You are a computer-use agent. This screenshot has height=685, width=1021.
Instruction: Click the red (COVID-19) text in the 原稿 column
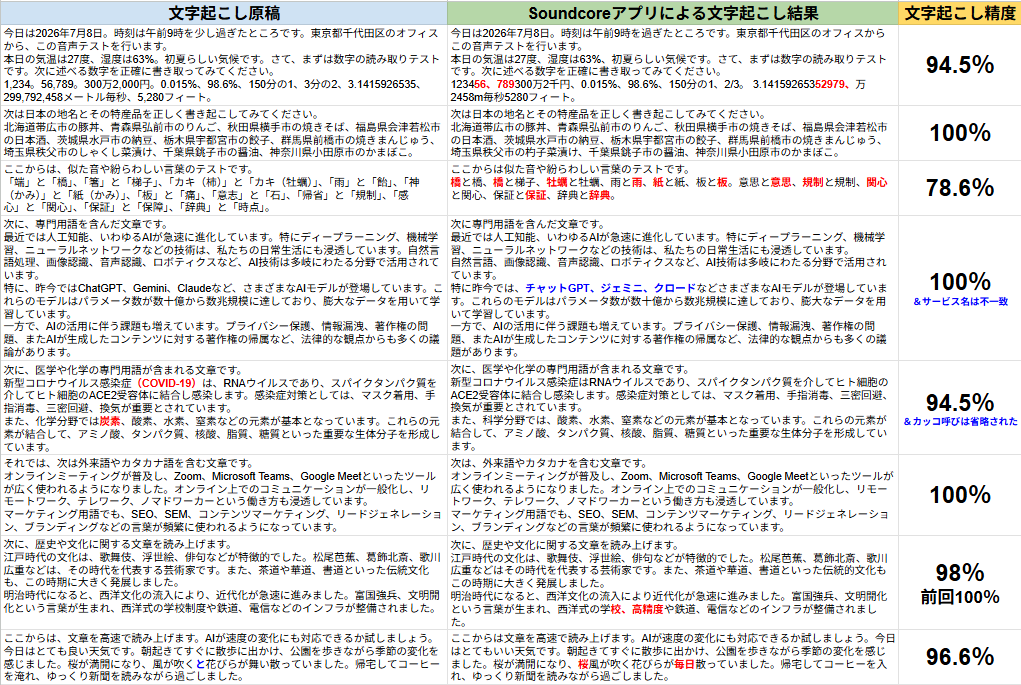tap(166, 383)
